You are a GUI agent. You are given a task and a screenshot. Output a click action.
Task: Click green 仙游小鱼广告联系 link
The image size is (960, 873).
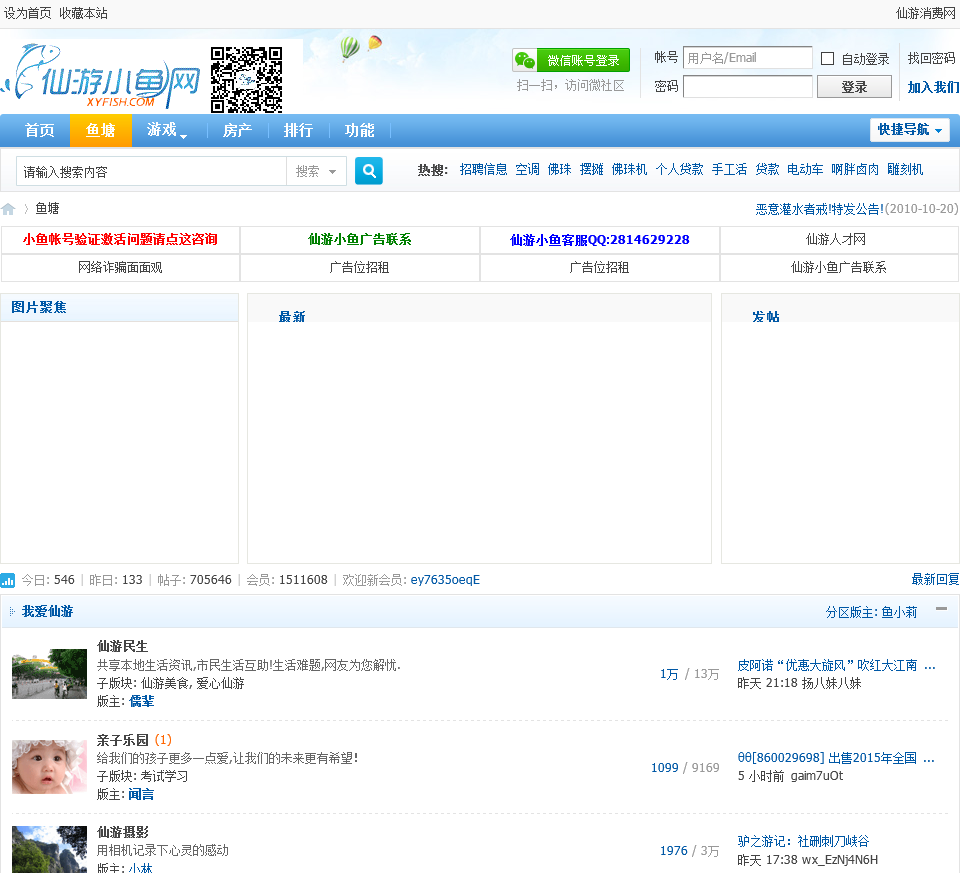pyautogui.click(x=359, y=239)
